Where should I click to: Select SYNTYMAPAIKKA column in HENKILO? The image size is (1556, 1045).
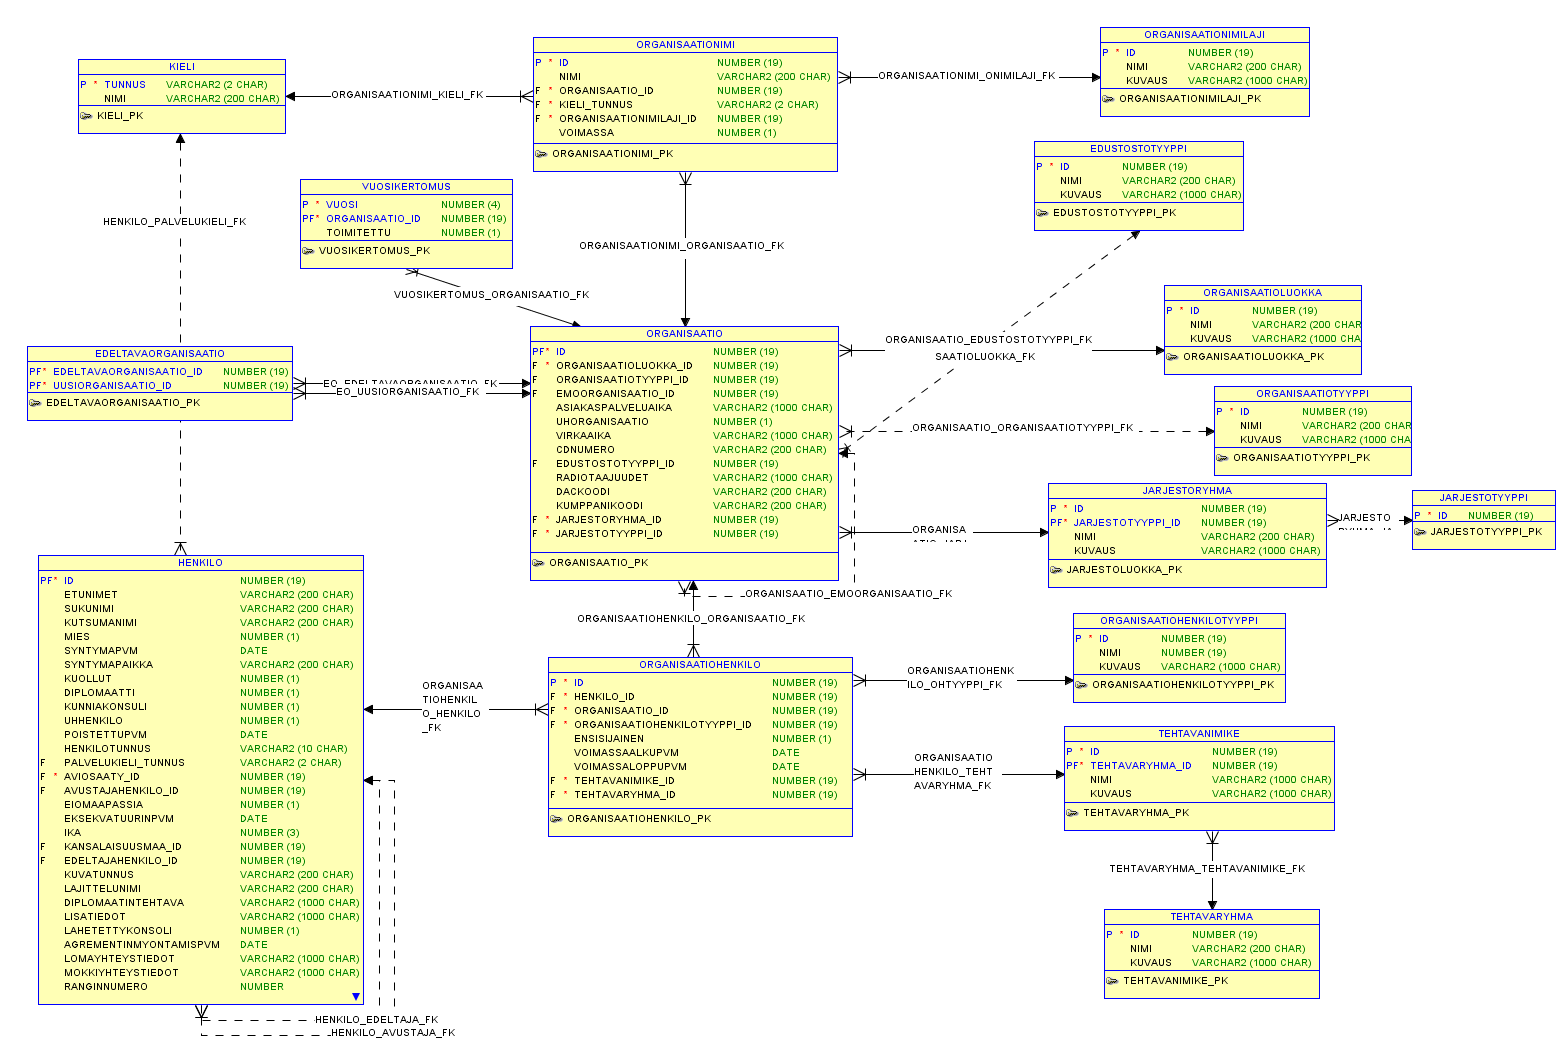tap(200, 665)
